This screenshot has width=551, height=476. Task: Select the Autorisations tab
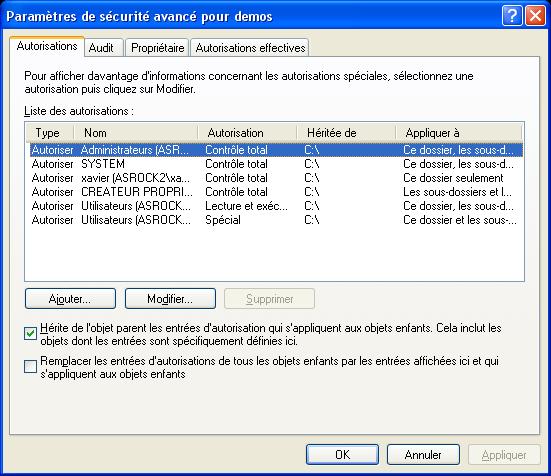tap(47, 46)
